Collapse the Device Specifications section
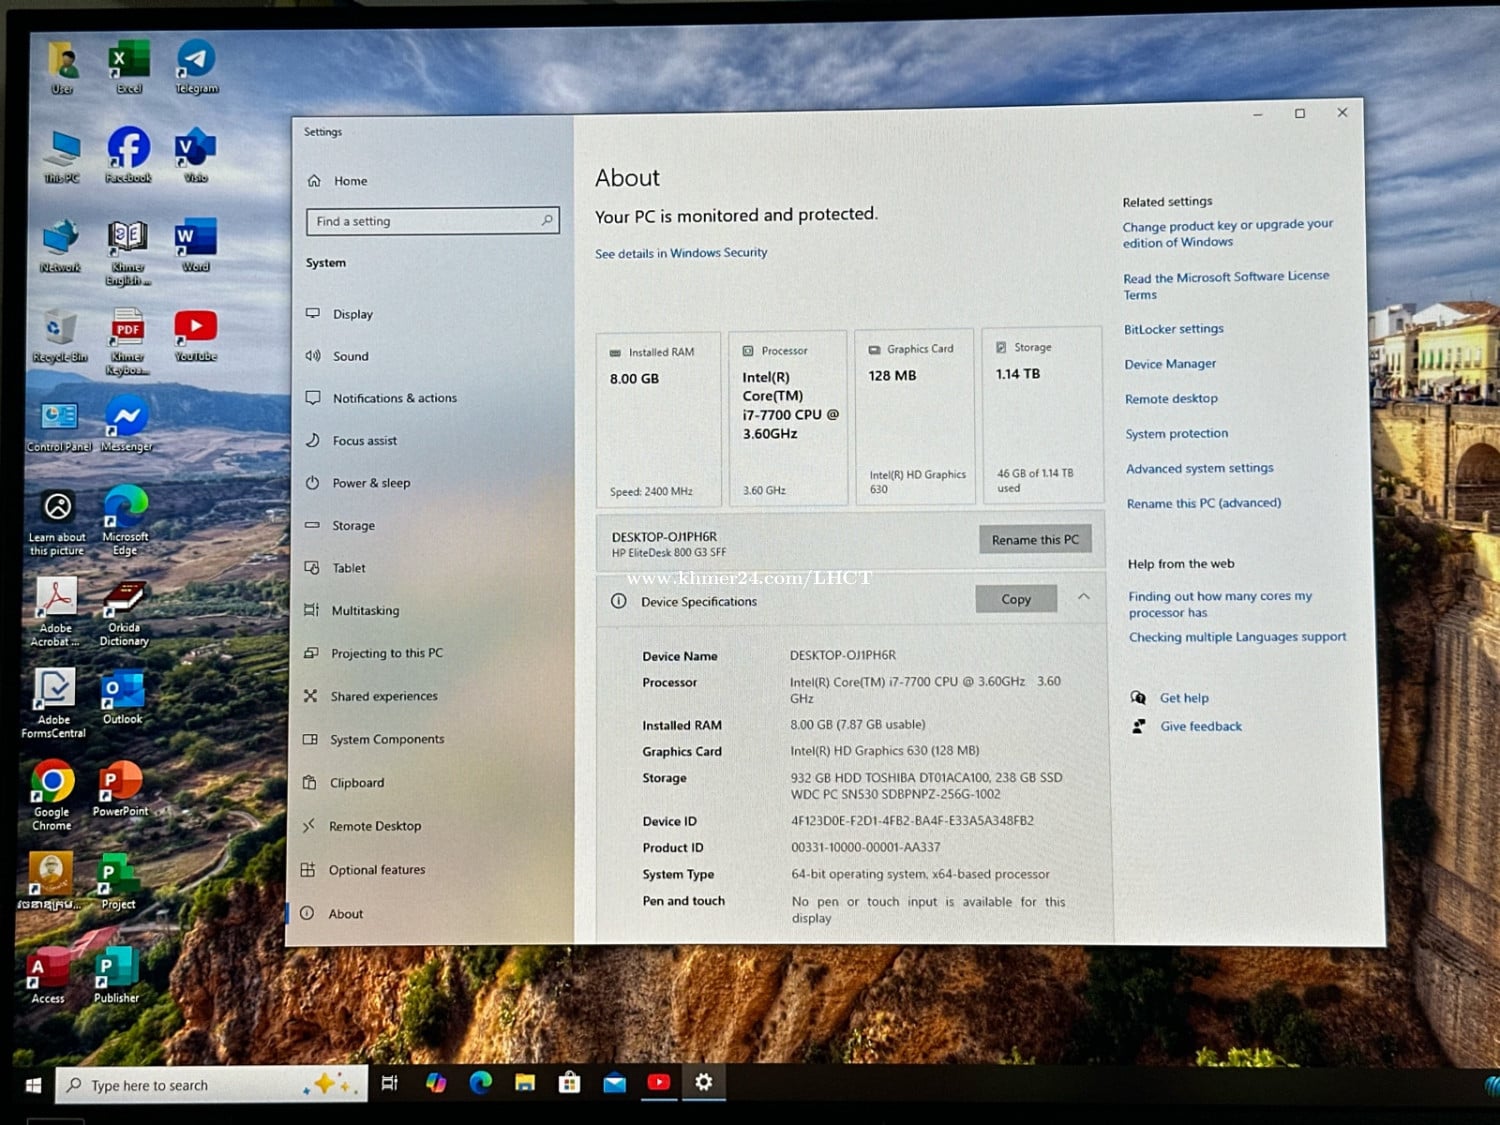Image resolution: width=1500 pixels, height=1125 pixels. [x=1083, y=597]
